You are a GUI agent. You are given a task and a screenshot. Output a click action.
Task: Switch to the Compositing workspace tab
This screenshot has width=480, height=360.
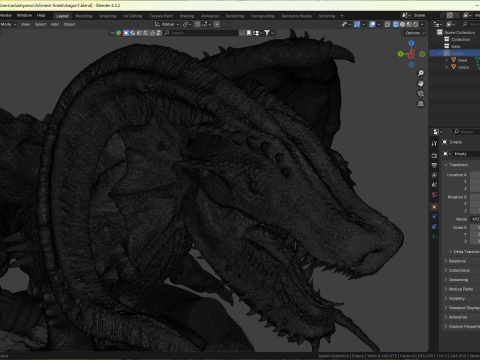pyautogui.click(x=262, y=16)
